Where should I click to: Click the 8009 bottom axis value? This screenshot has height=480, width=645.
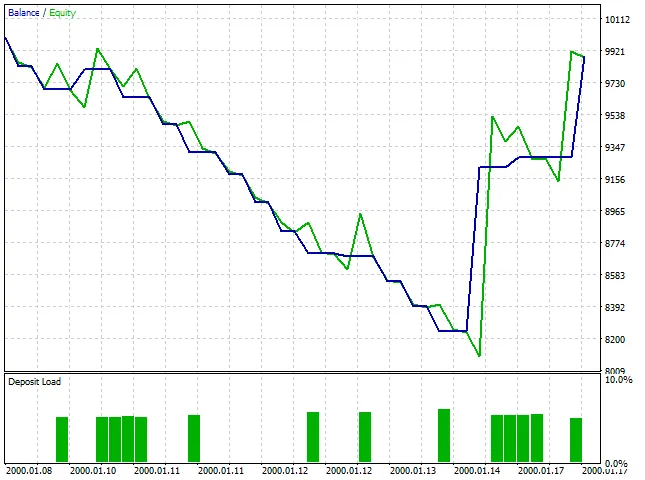point(618,371)
